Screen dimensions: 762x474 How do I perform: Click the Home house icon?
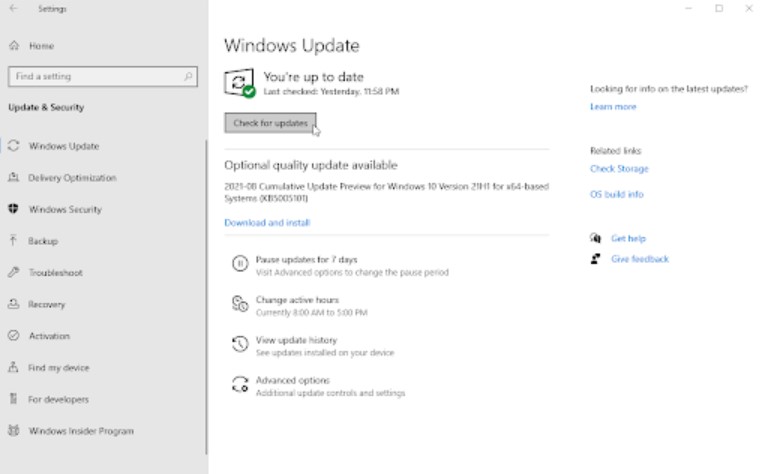point(14,46)
